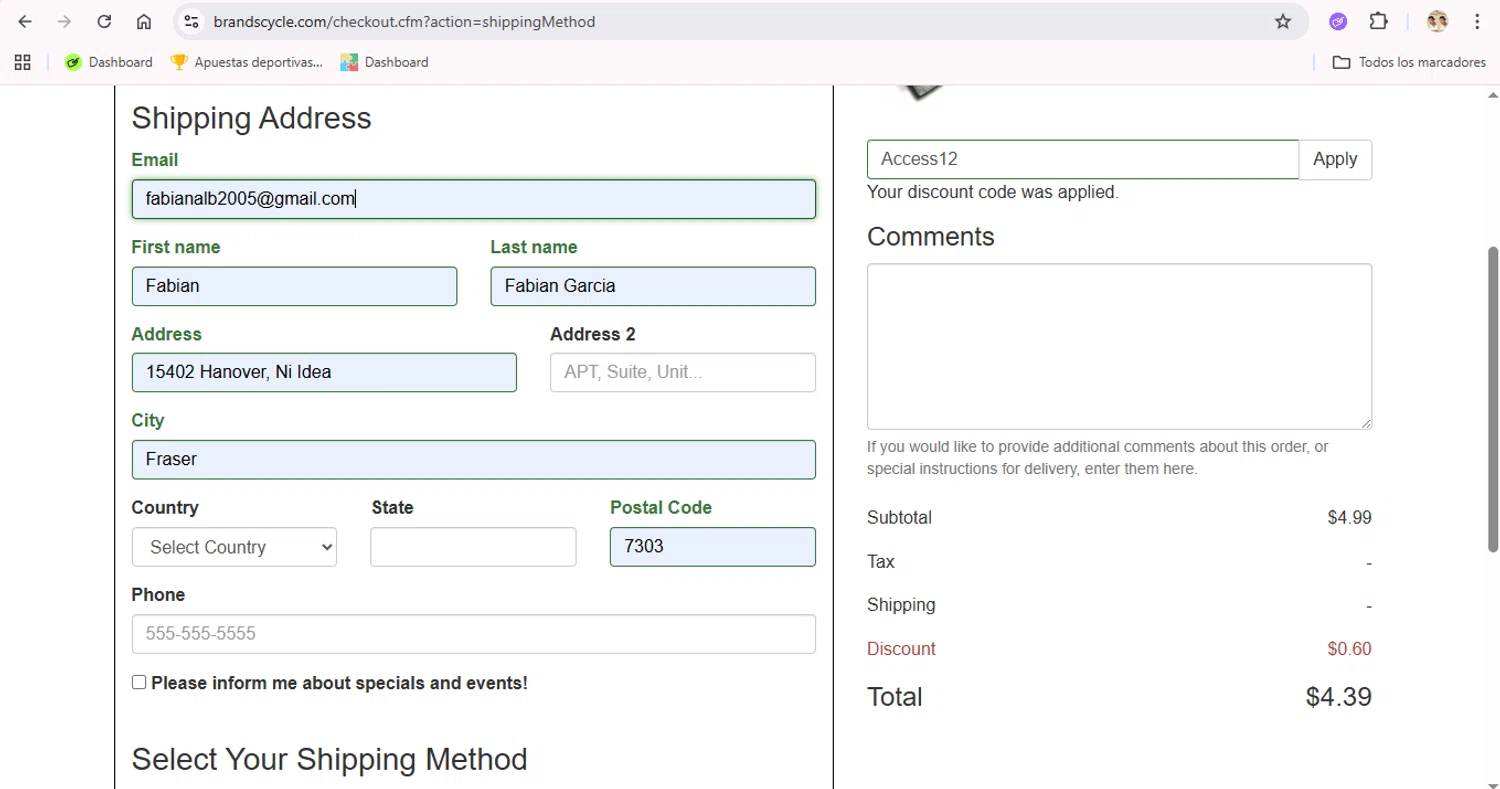Click the State input field
The height and width of the screenshot is (789, 1500).
[x=473, y=547]
